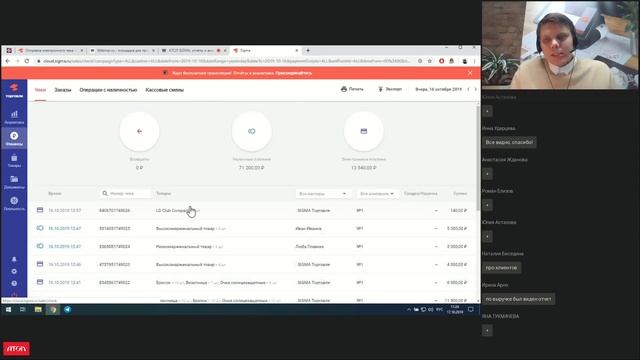Click the Присоединяйтесь link in orange banner

(293, 73)
